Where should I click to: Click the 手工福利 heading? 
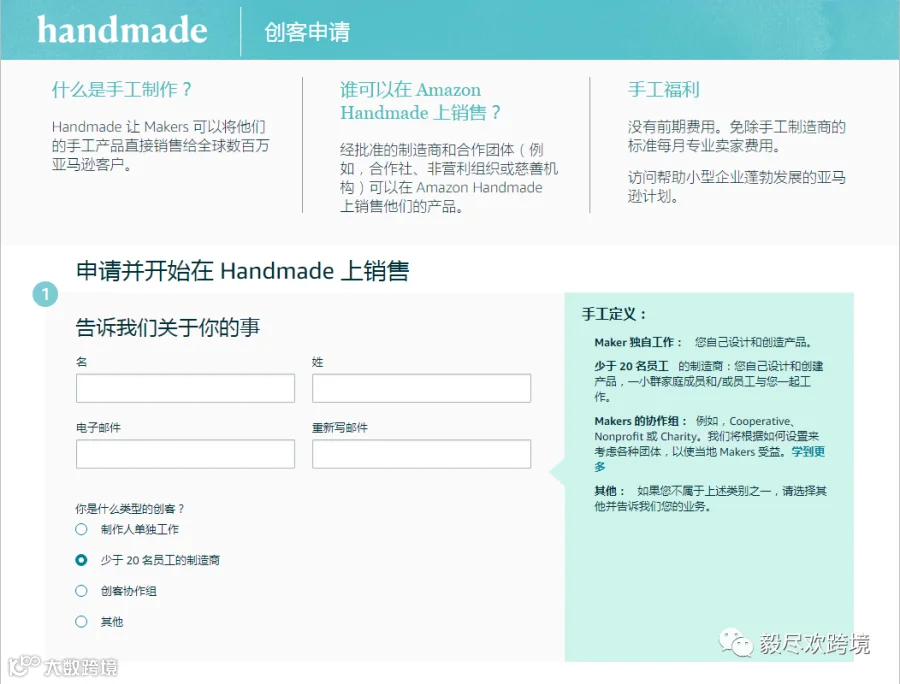coord(664,90)
